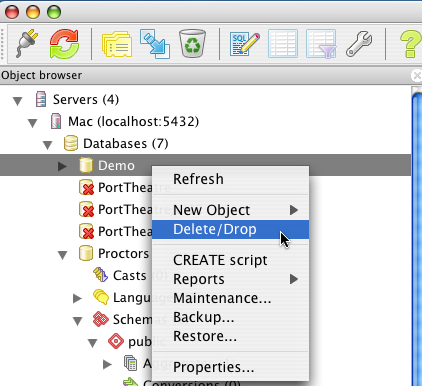Select the Databases (7) label
The width and height of the screenshot is (422, 386).
pos(126,144)
